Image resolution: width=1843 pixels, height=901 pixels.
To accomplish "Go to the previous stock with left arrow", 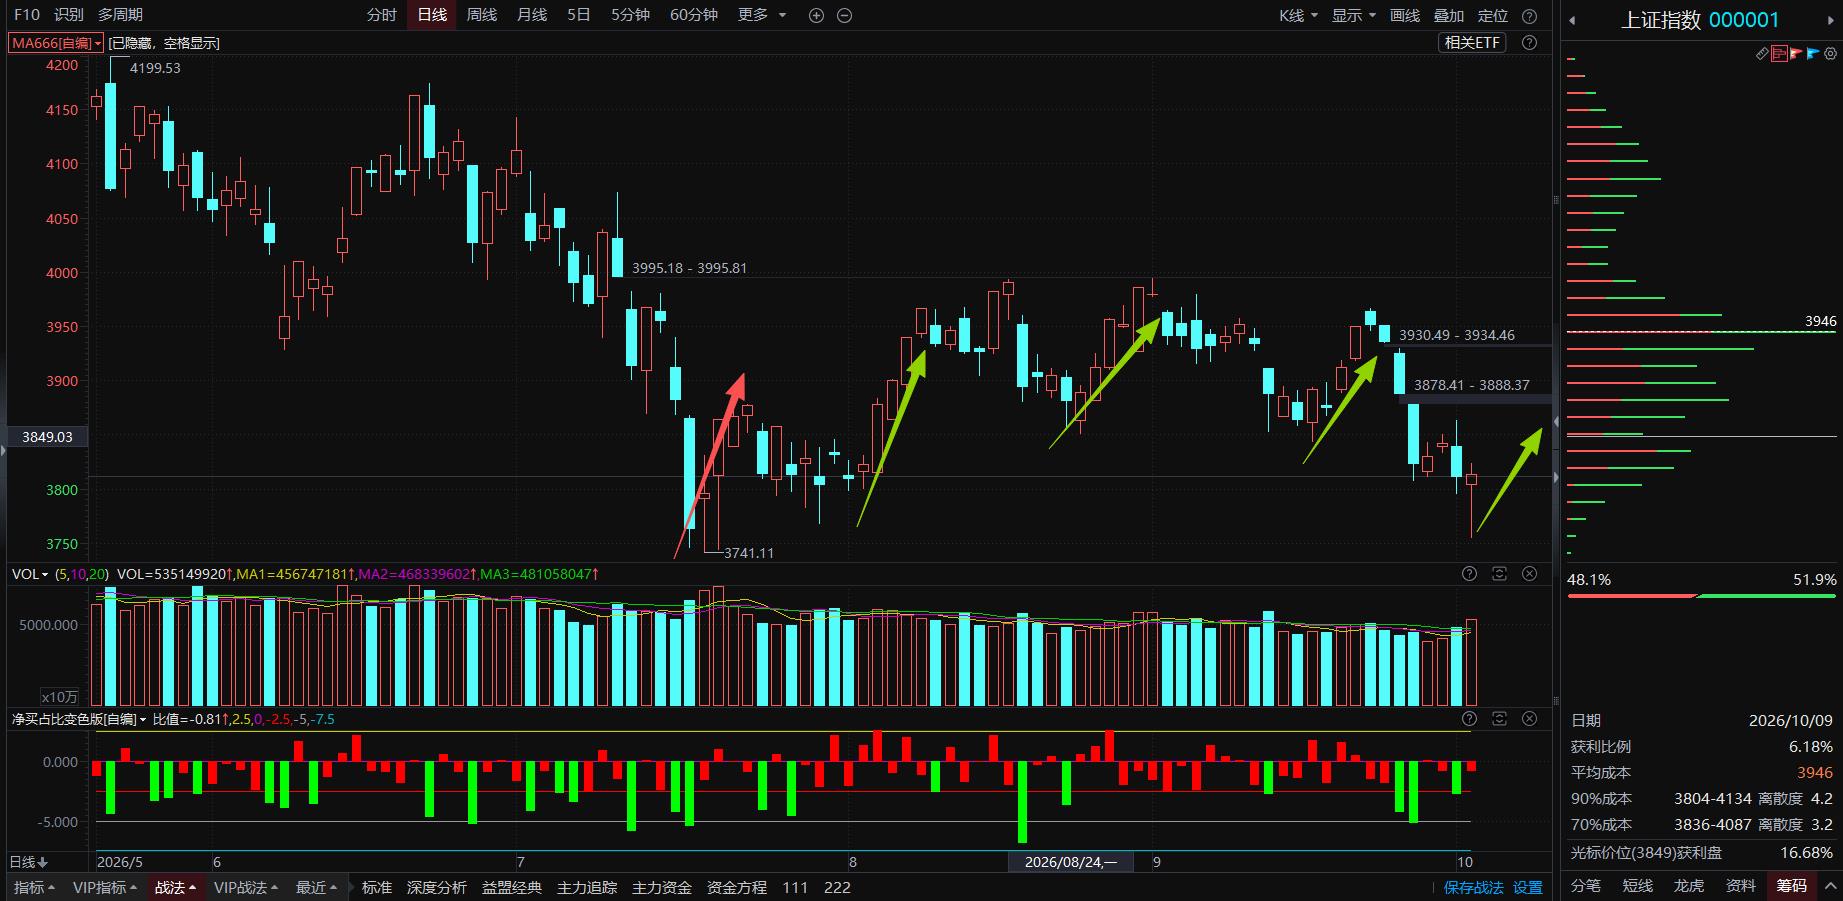I will 1572,20.
